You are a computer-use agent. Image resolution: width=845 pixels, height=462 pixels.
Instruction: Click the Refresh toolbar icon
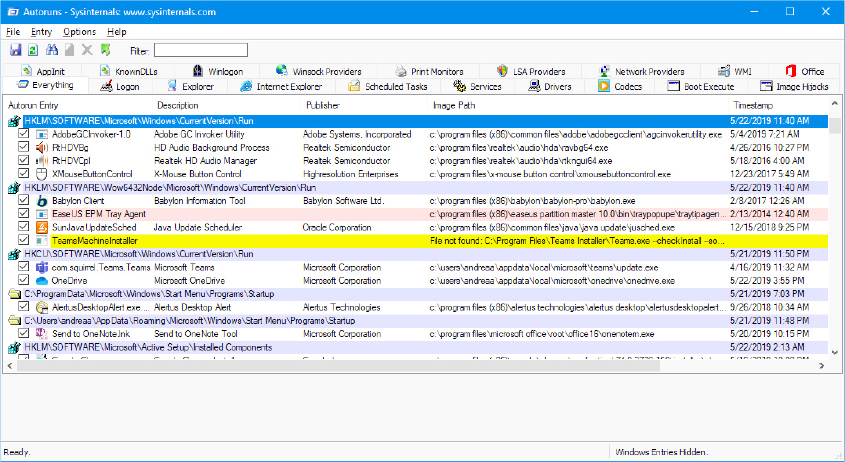pyautogui.click(x=32, y=50)
